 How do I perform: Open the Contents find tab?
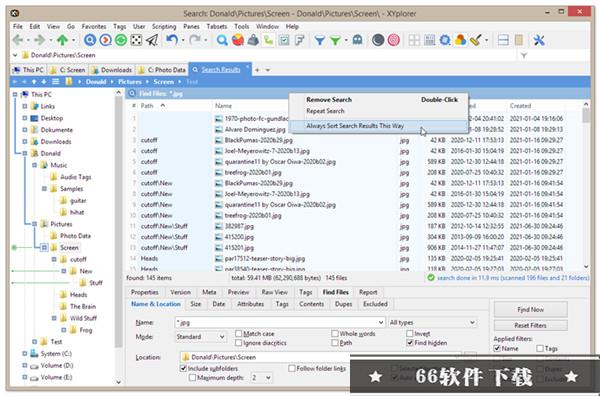point(311,304)
